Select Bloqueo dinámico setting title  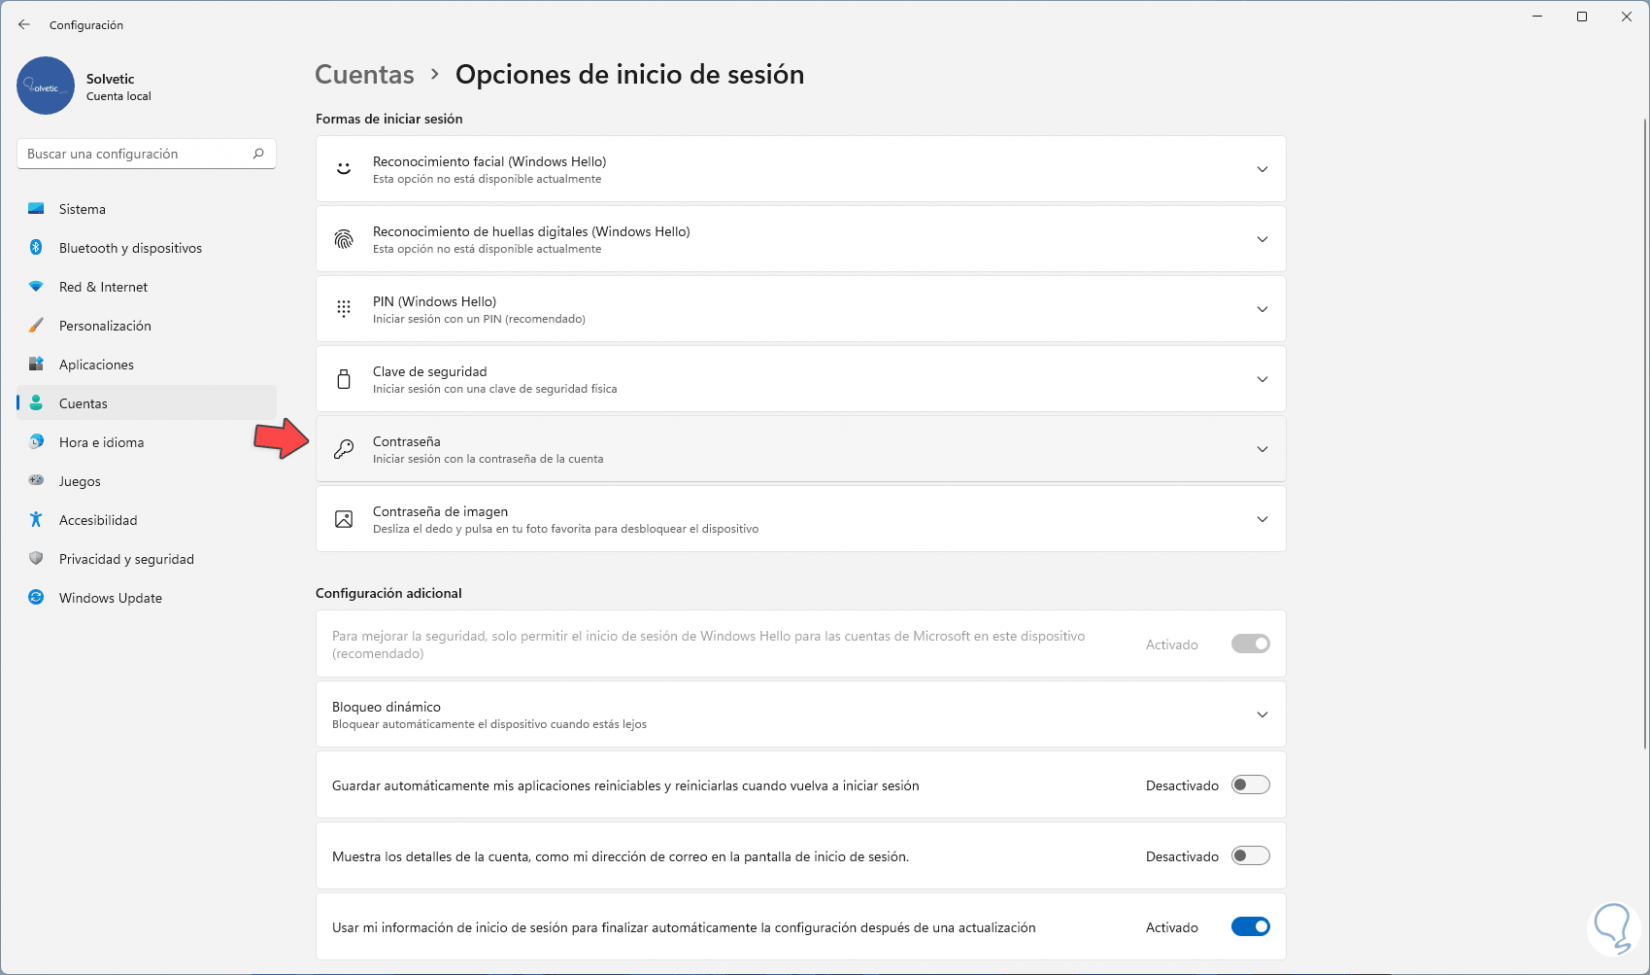[x=386, y=706]
